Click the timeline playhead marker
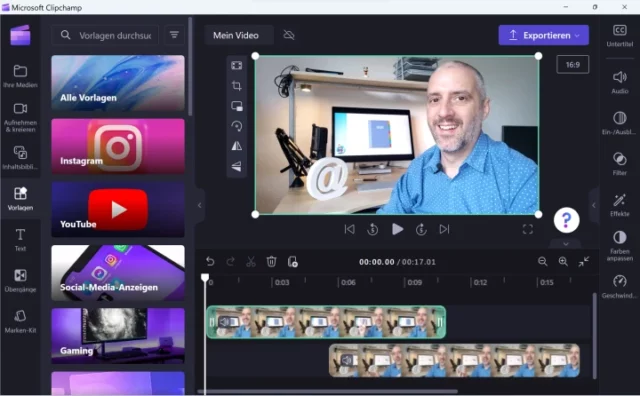This screenshot has width=640, height=396. pyautogui.click(x=205, y=278)
